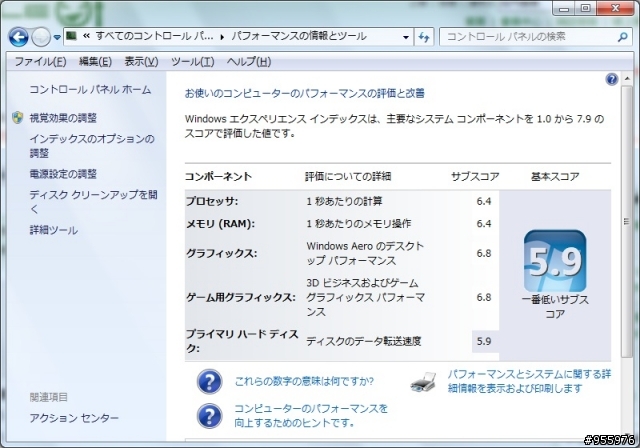Open インデックスのオプションの調整 link
The width and height of the screenshot is (640, 448).
coord(92,146)
